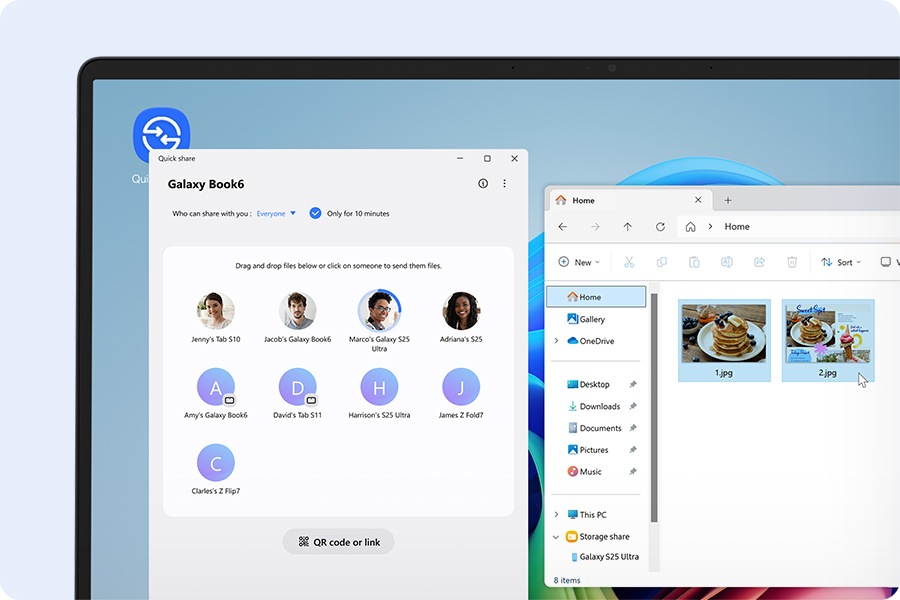Open Quick Share desktop app icon
900x600 pixels.
(x=162, y=137)
